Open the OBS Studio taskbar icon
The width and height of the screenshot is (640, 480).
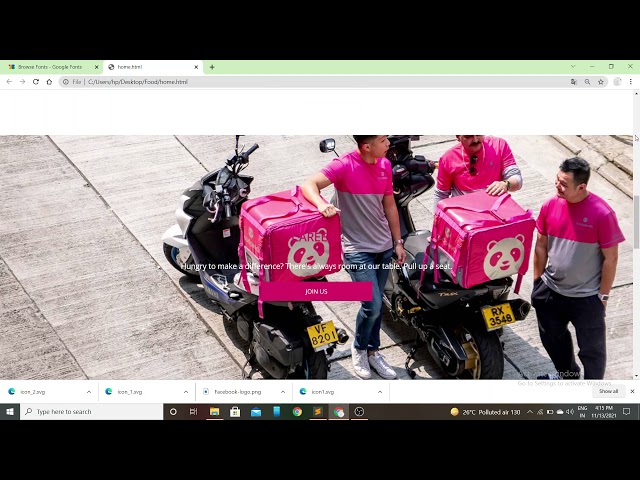(x=359, y=412)
